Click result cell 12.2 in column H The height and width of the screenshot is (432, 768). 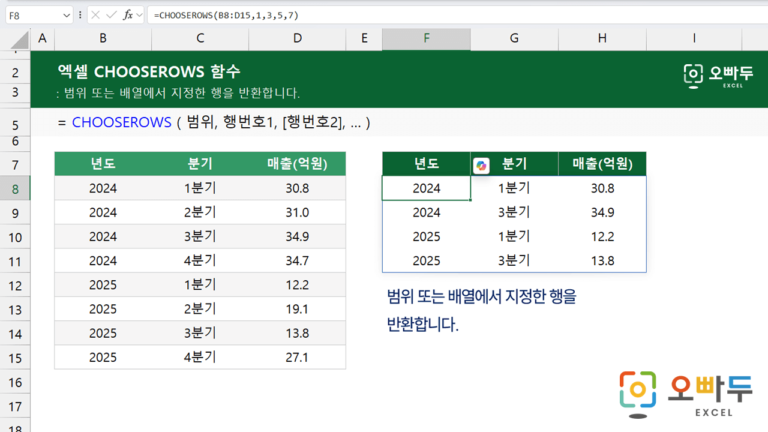click(x=602, y=237)
